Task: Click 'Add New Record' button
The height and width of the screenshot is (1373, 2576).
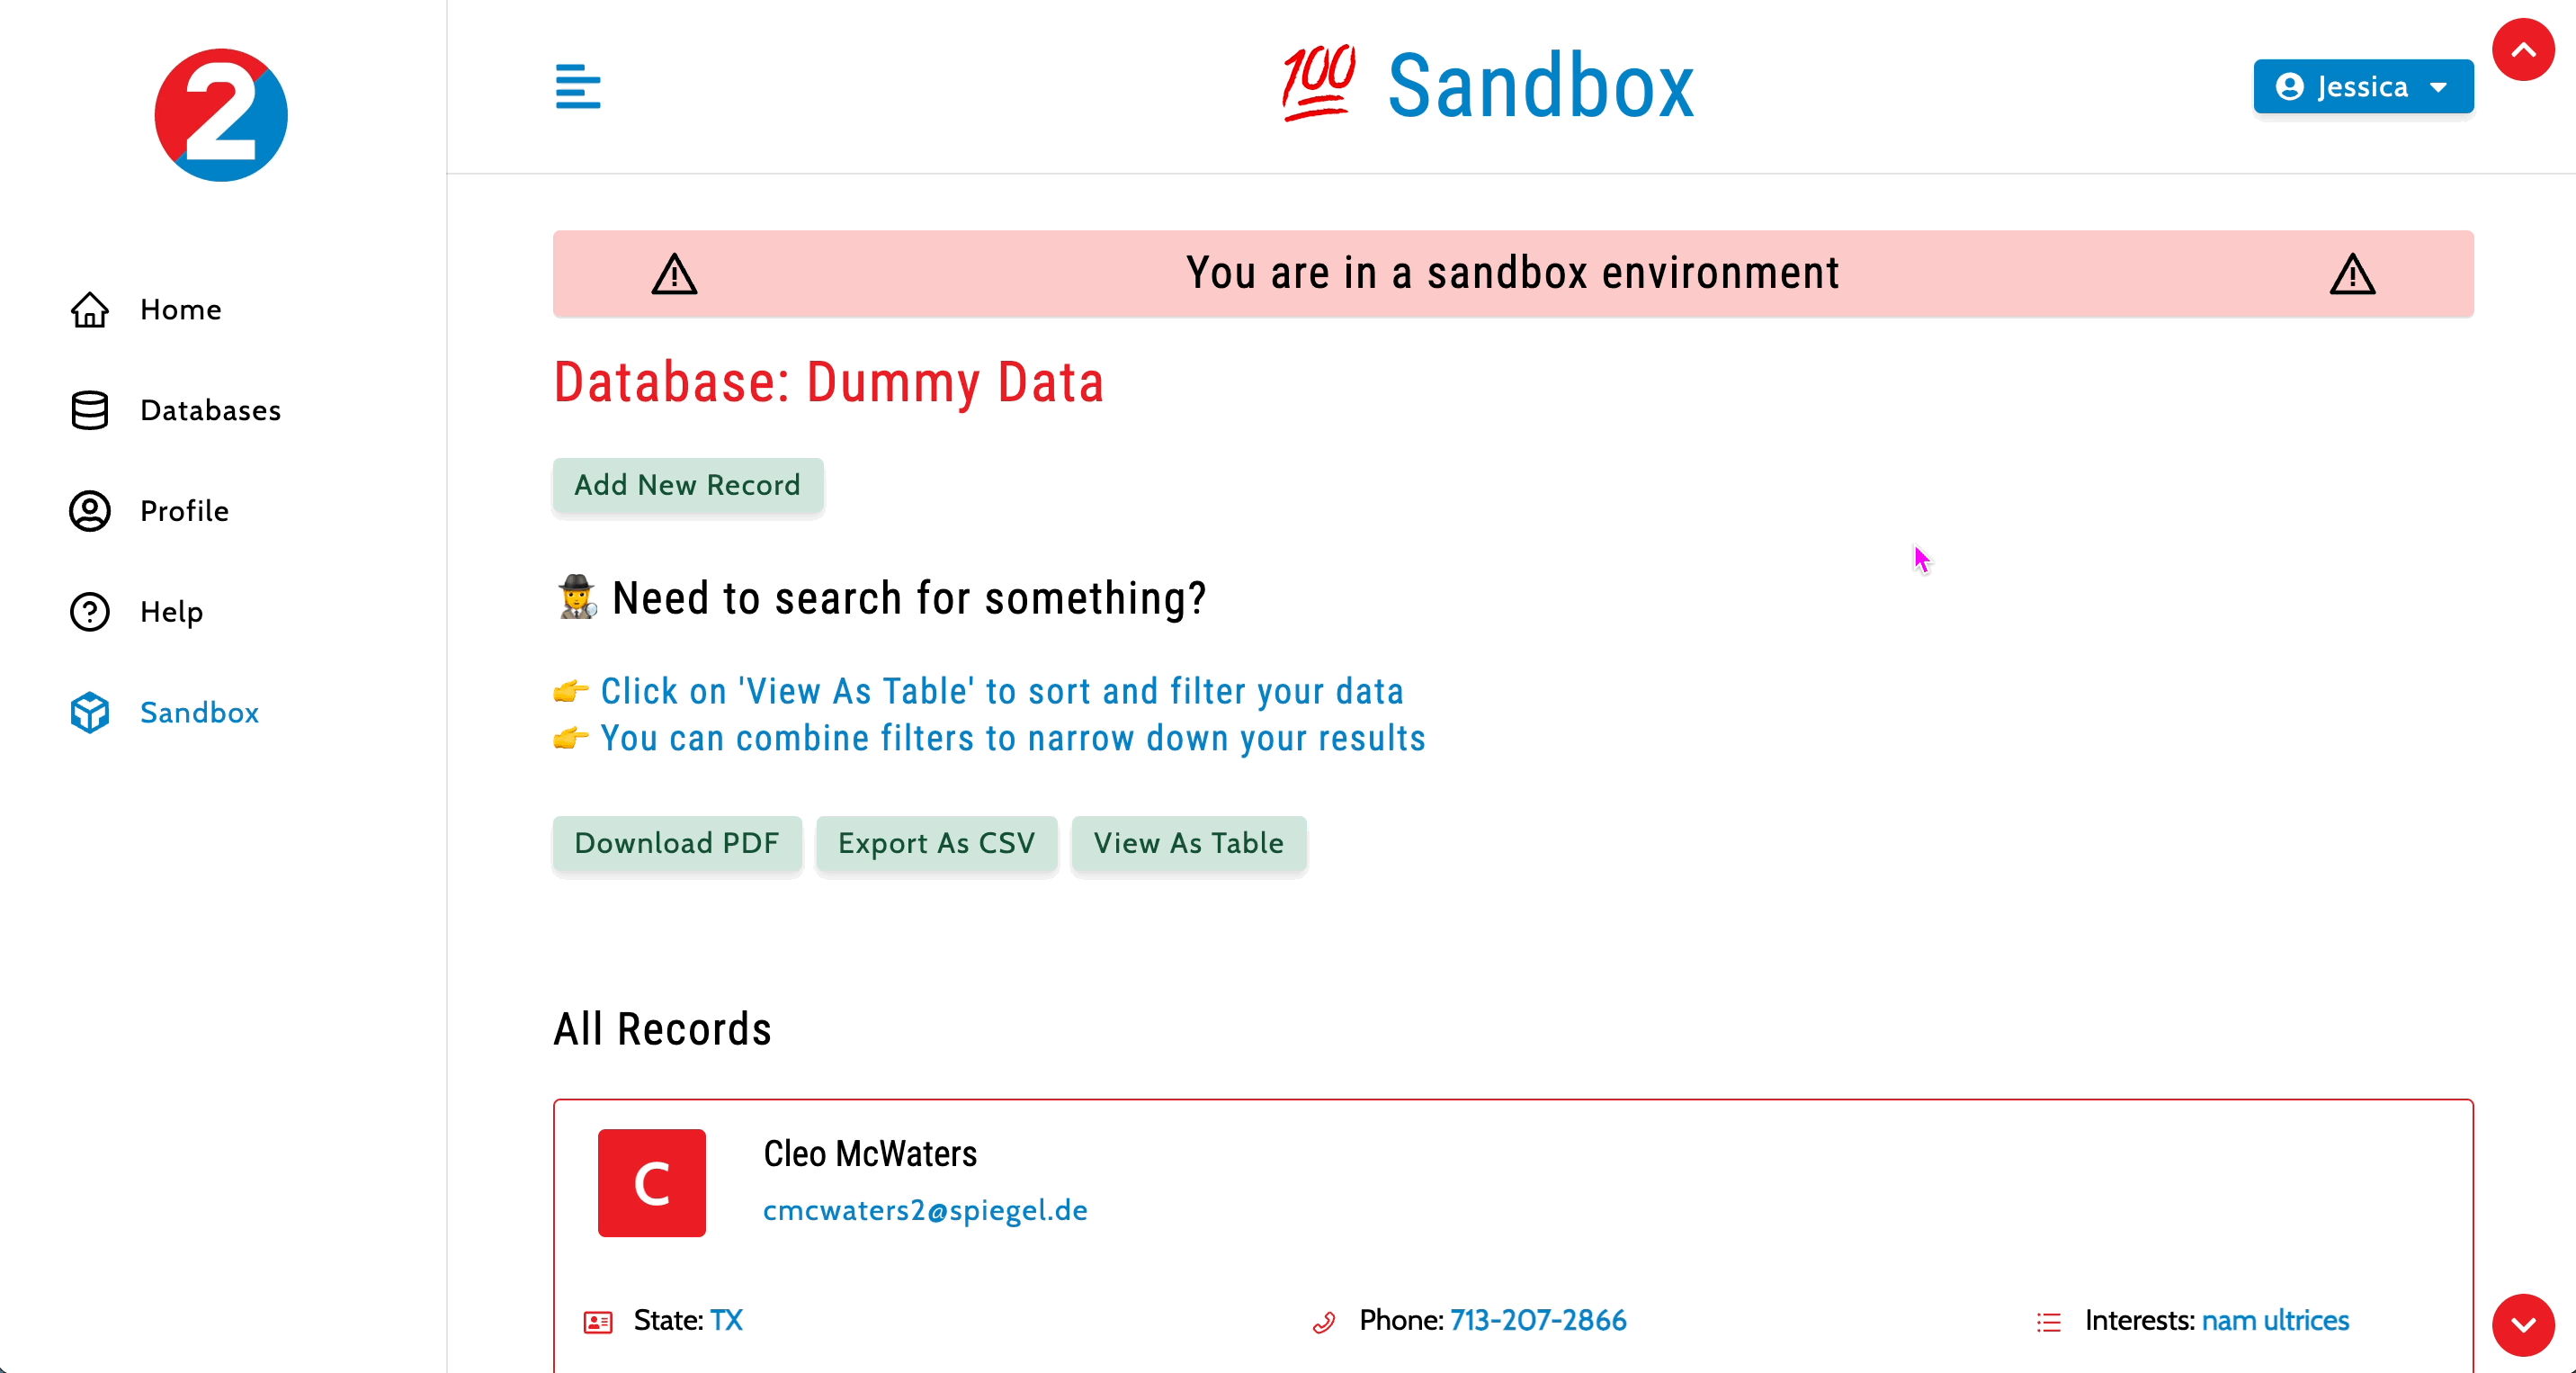Action: click(688, 486)
